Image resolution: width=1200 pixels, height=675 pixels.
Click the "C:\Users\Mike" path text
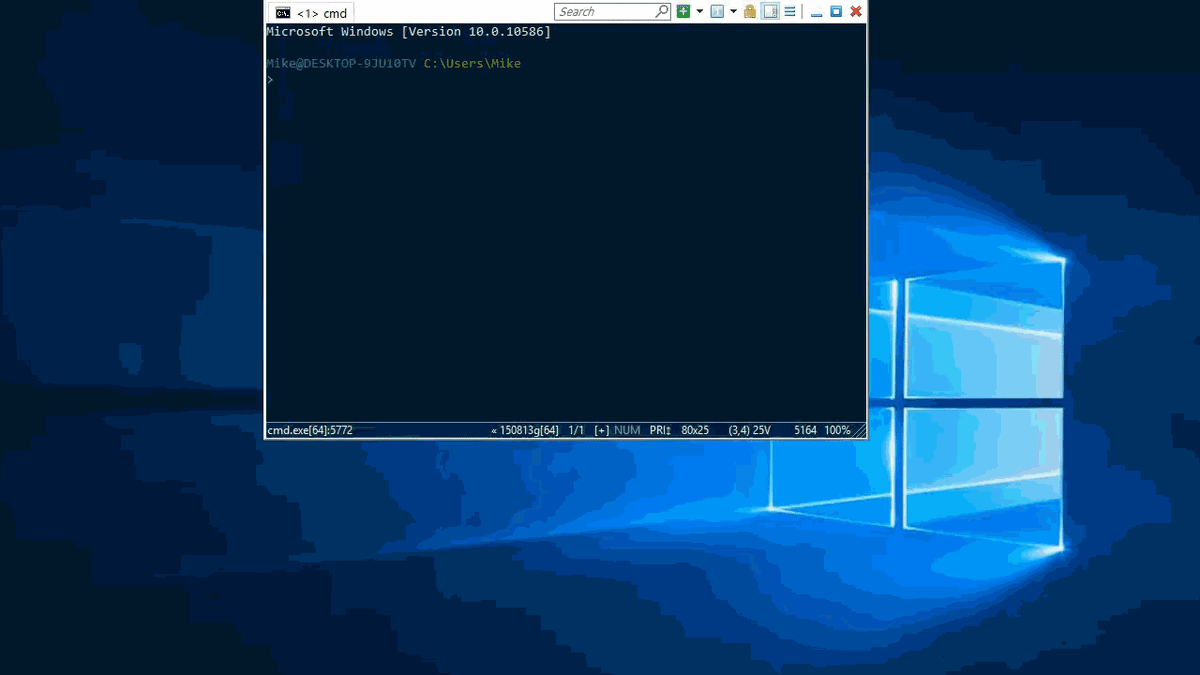pyautogui.click(x=472, y=64)
